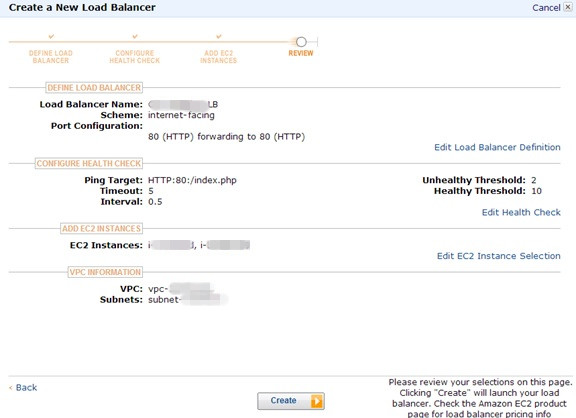The width and height of the screenshot is (576, 418).
Task: Click the Review step circle marker
Action: (301, 42)
